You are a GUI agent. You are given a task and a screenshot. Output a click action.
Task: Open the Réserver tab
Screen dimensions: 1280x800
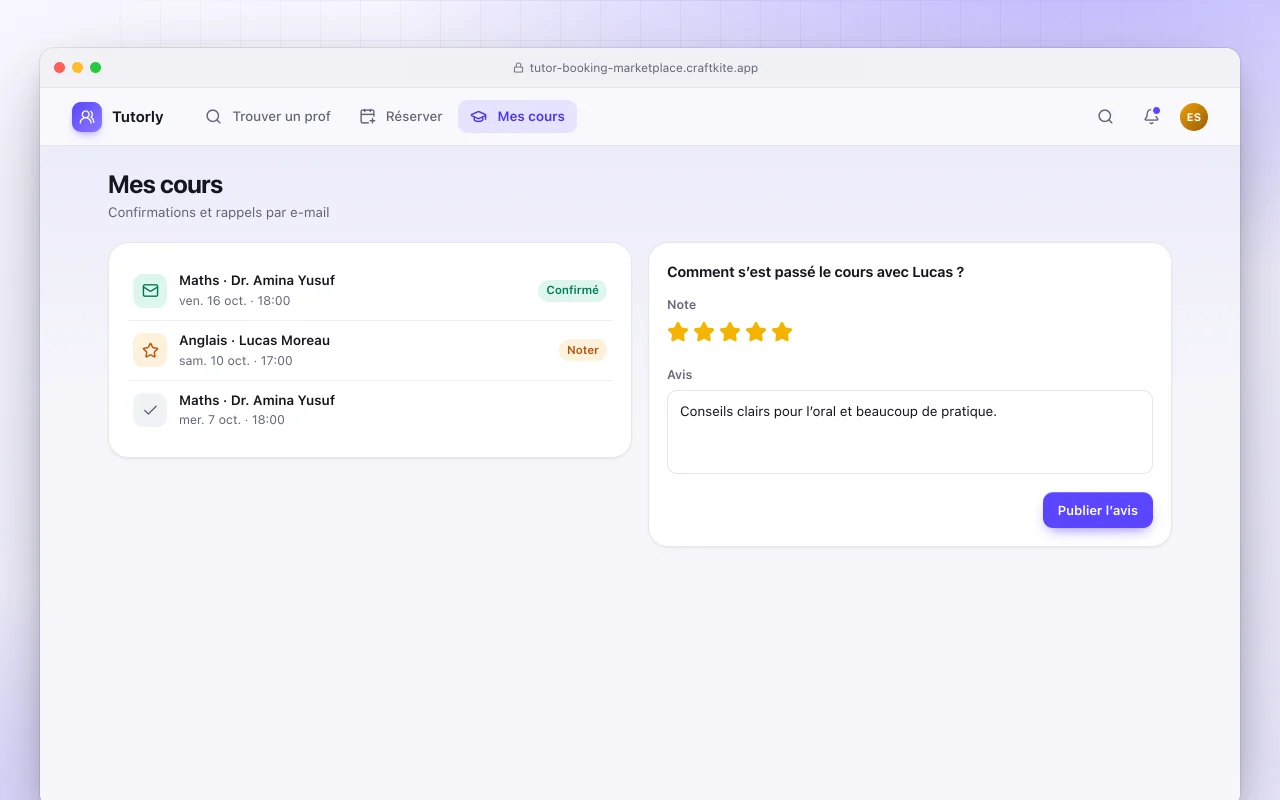tap(401, 117)
